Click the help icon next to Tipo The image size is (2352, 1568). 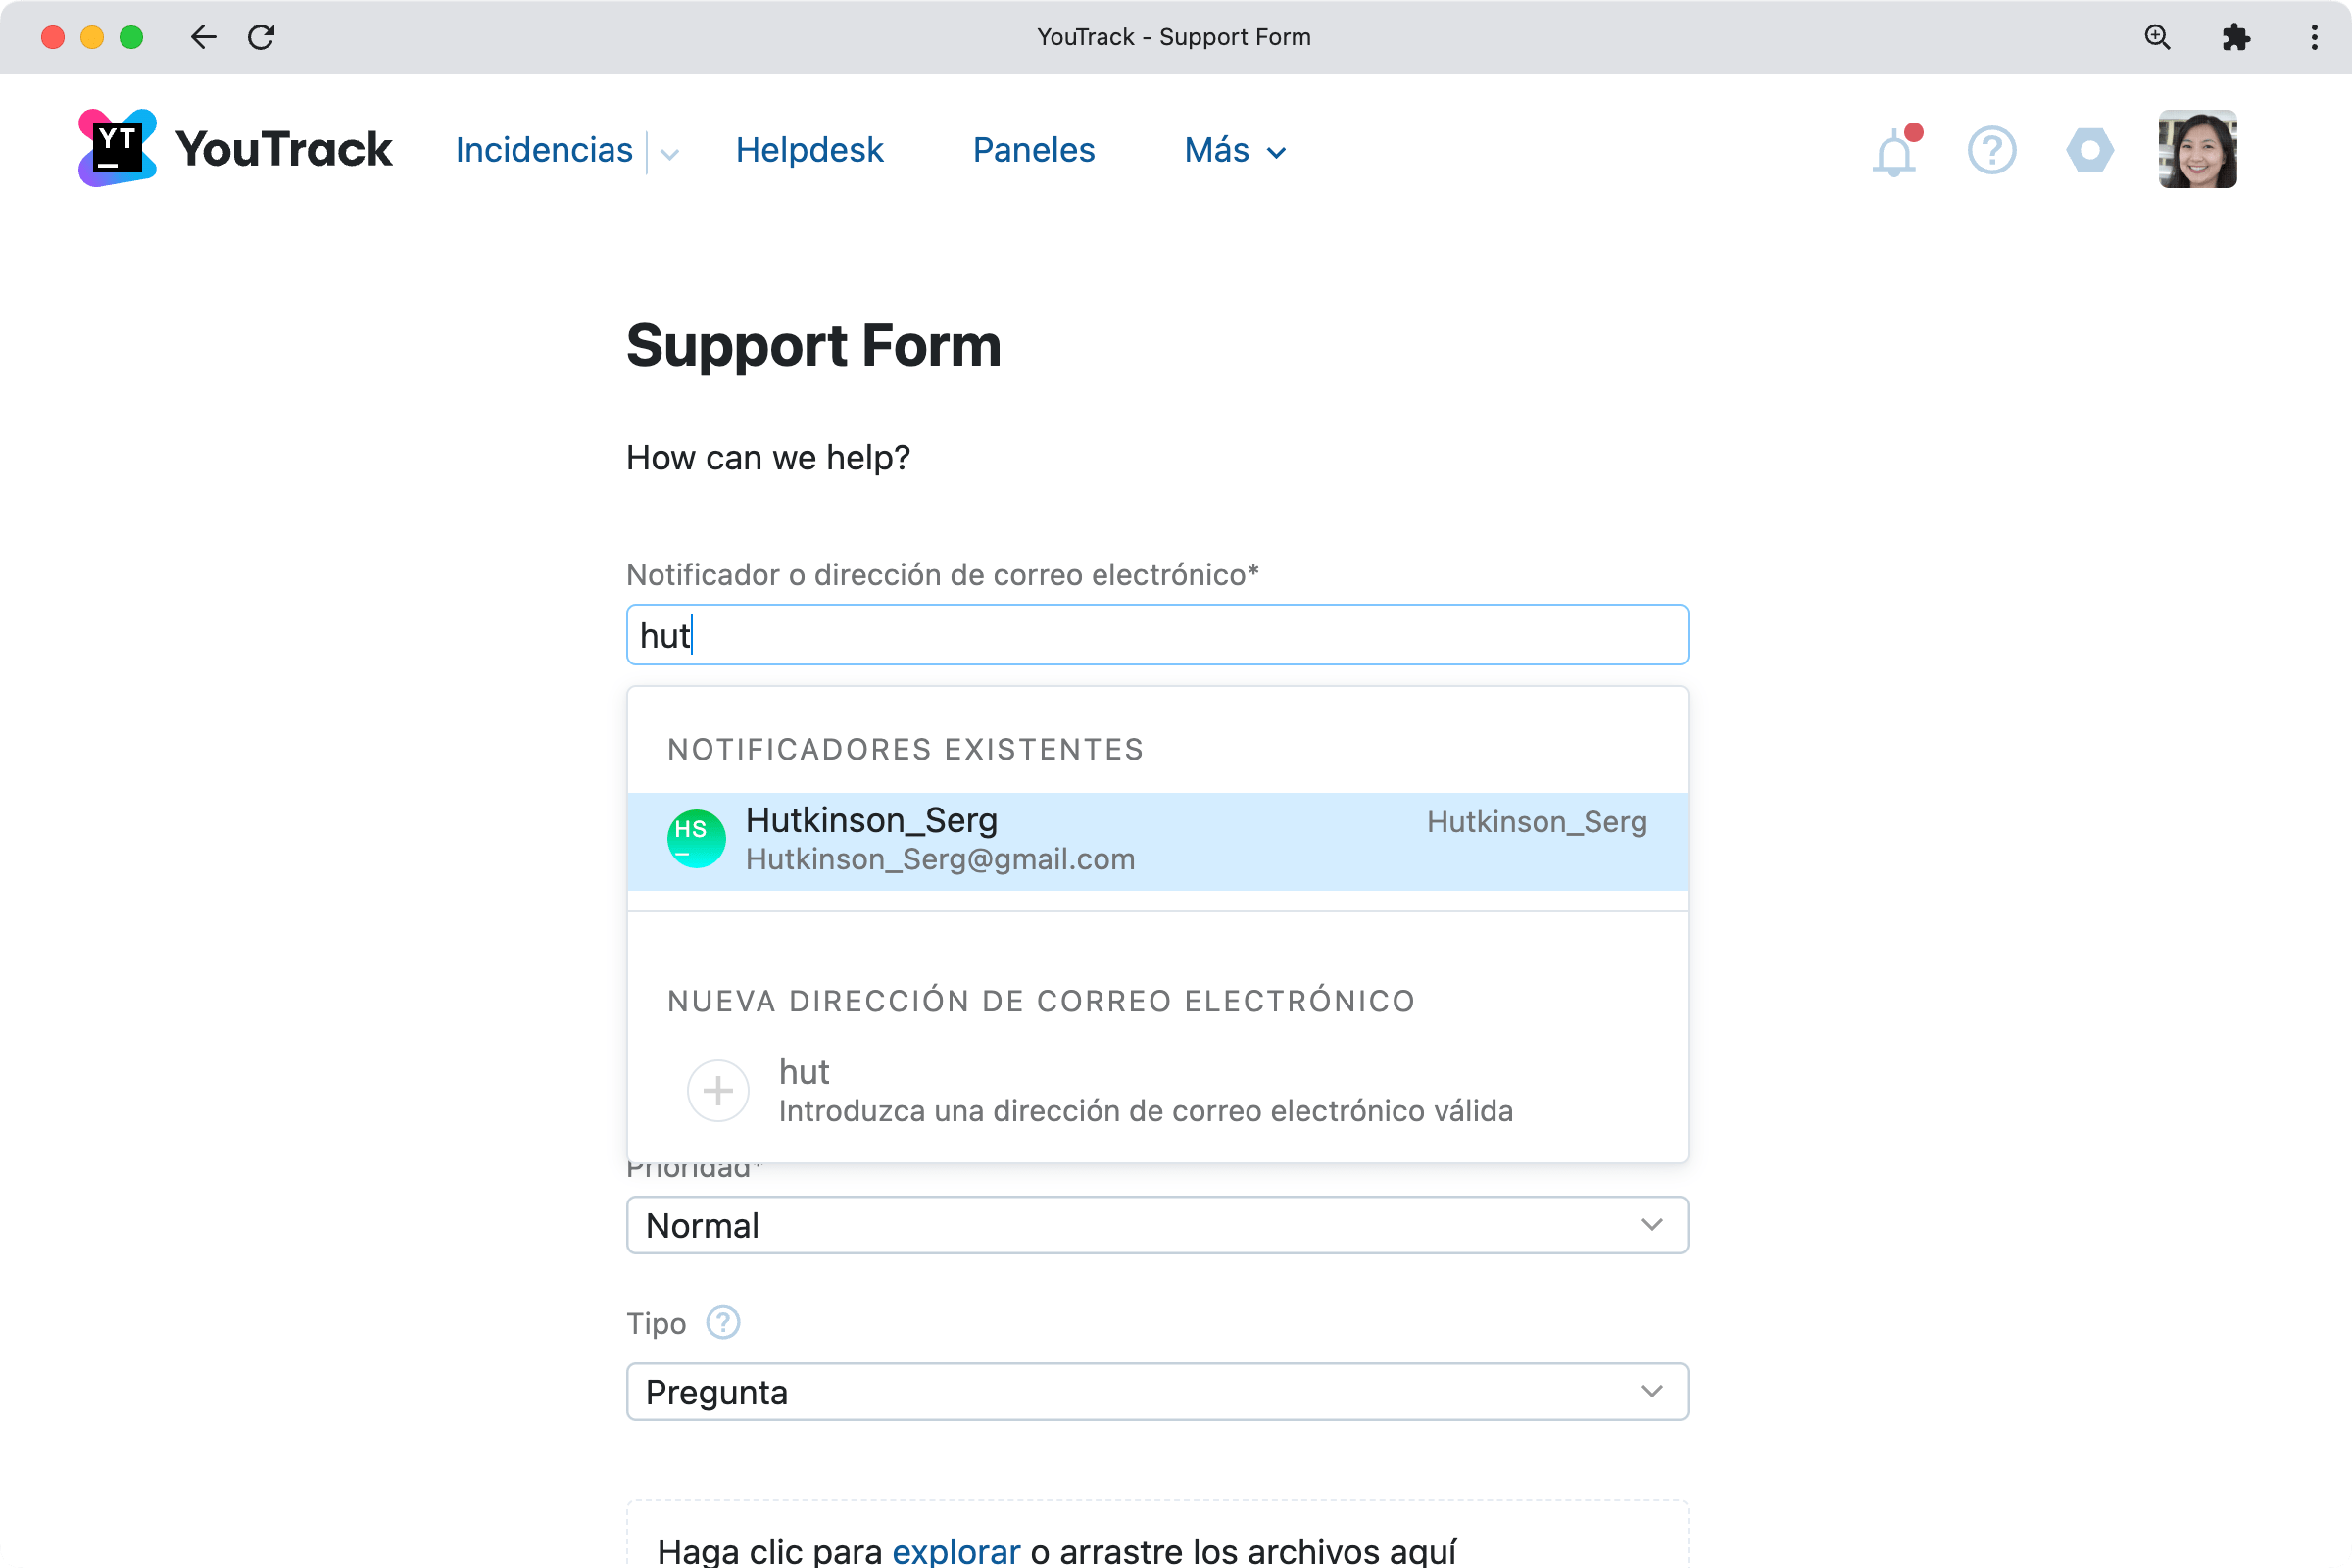pos(722,1322)
